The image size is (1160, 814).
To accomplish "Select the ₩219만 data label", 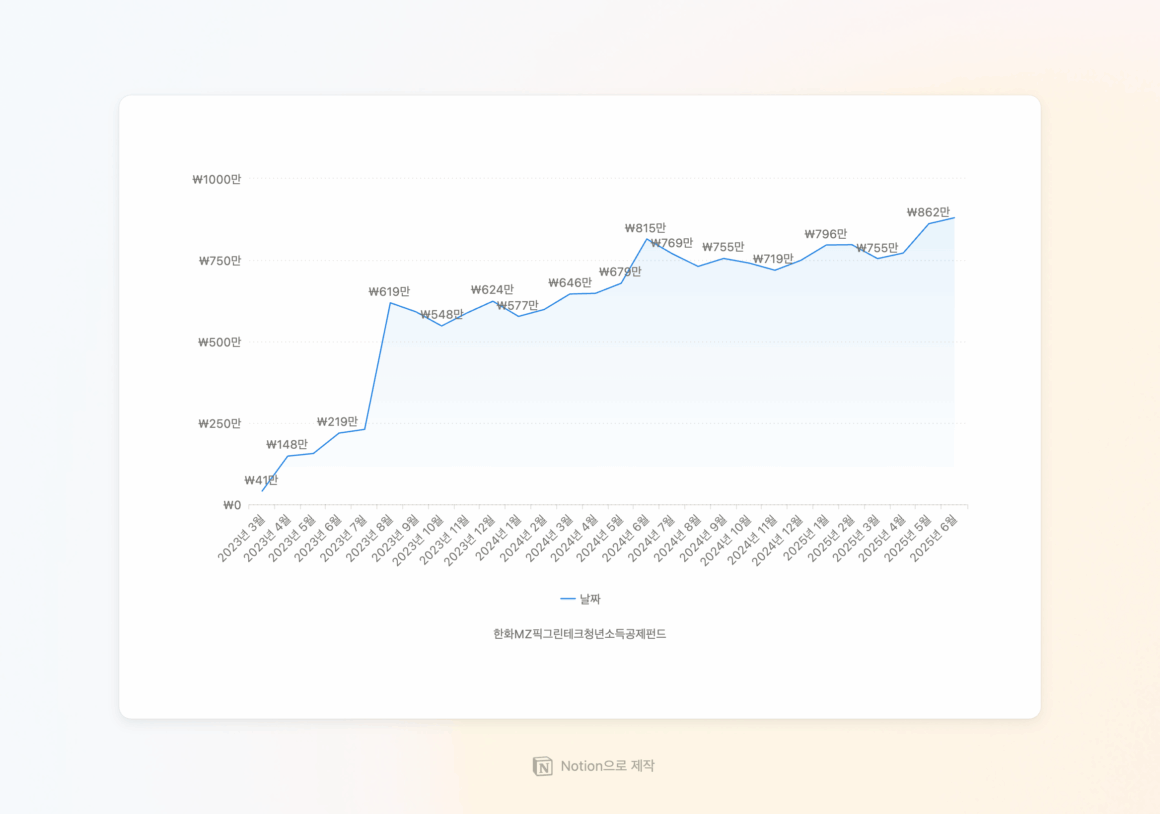I will (337, 422).
